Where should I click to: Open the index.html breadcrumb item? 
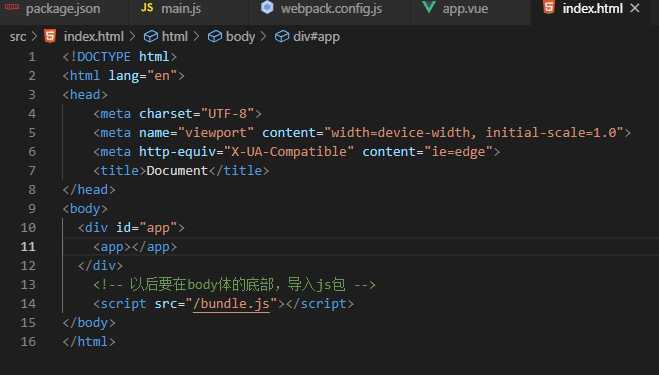[x=94, y=37]
